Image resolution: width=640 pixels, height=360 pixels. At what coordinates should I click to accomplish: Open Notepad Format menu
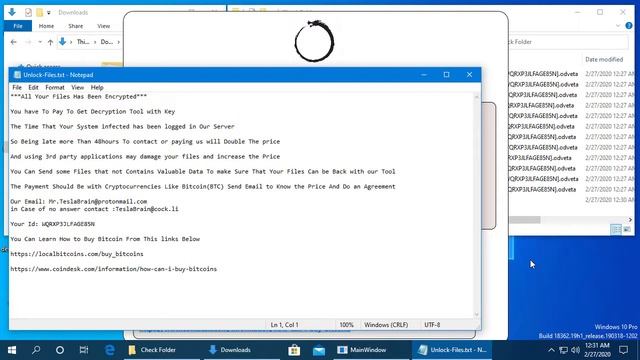(55, 87)
